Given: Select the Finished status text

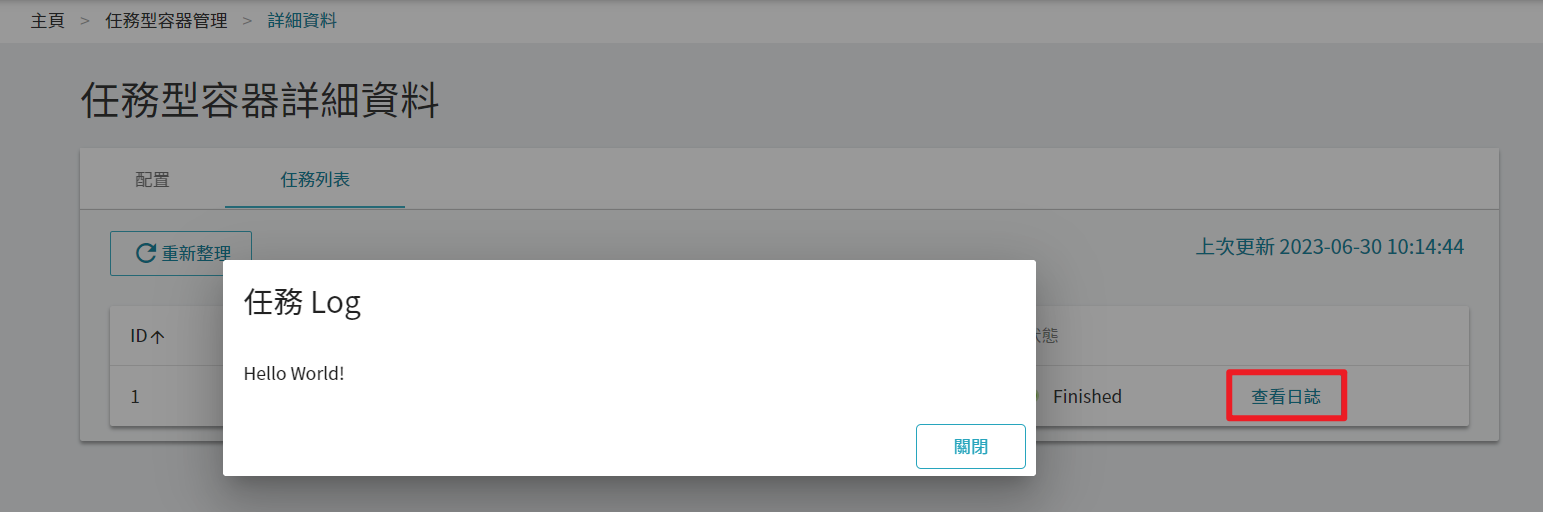Looking at the screenshot, I should point(1087,397).
